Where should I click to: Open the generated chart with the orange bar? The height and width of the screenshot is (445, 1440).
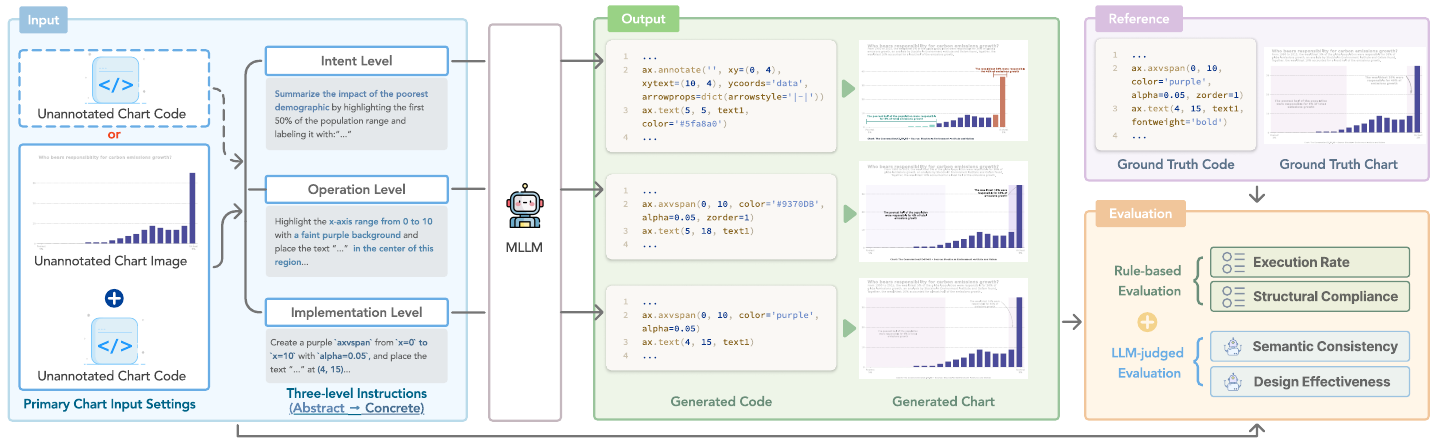(x=945, y=90)
